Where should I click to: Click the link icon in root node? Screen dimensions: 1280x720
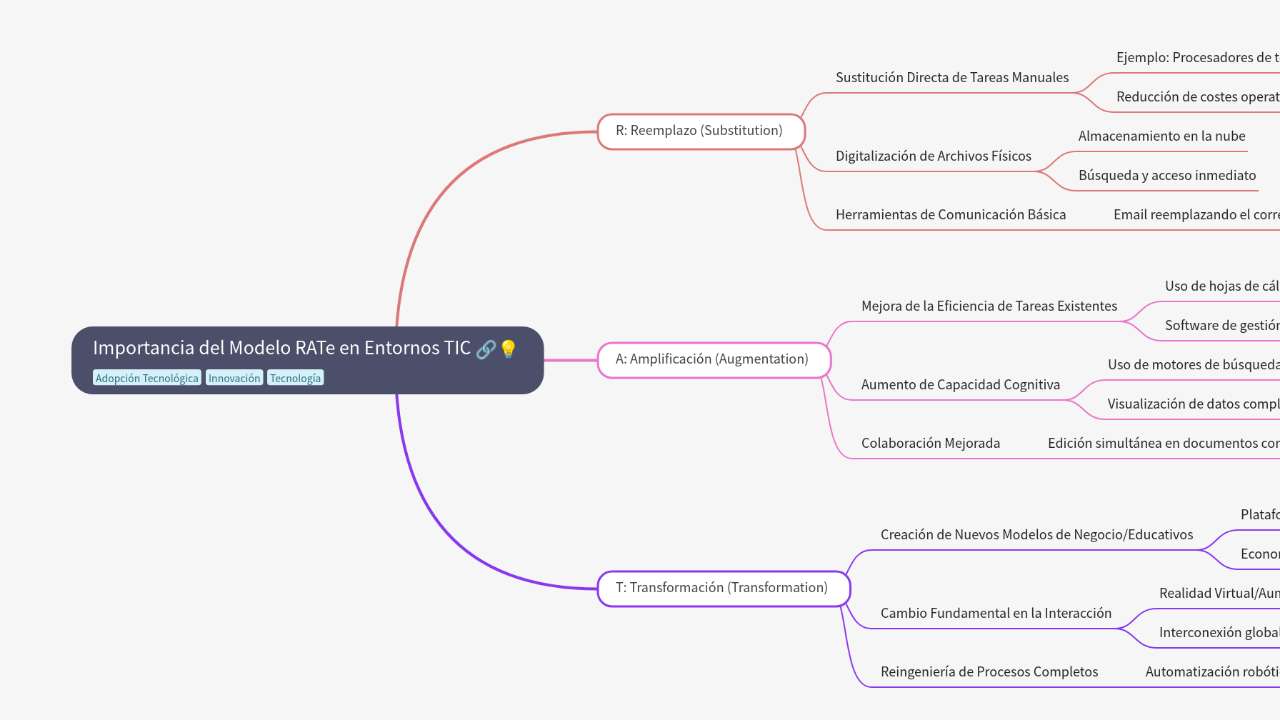click(486, 349)
